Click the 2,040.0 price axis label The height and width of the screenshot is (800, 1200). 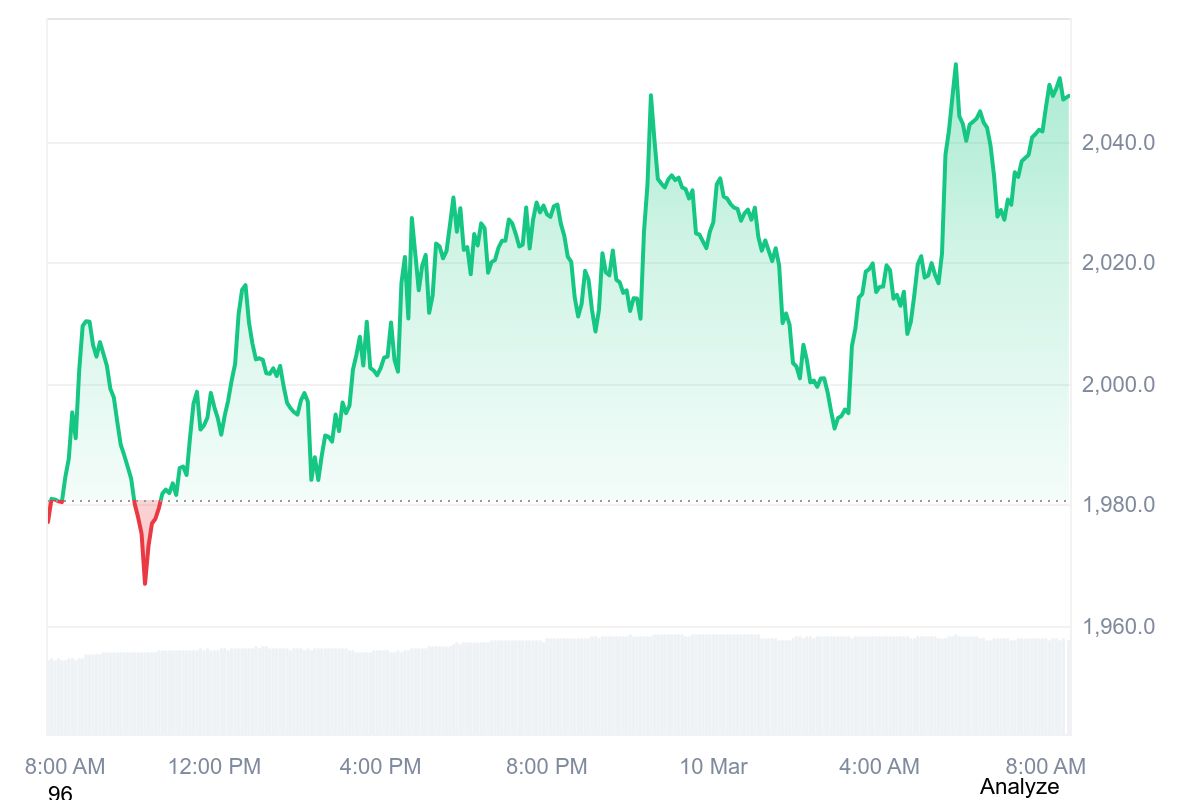1118,143
